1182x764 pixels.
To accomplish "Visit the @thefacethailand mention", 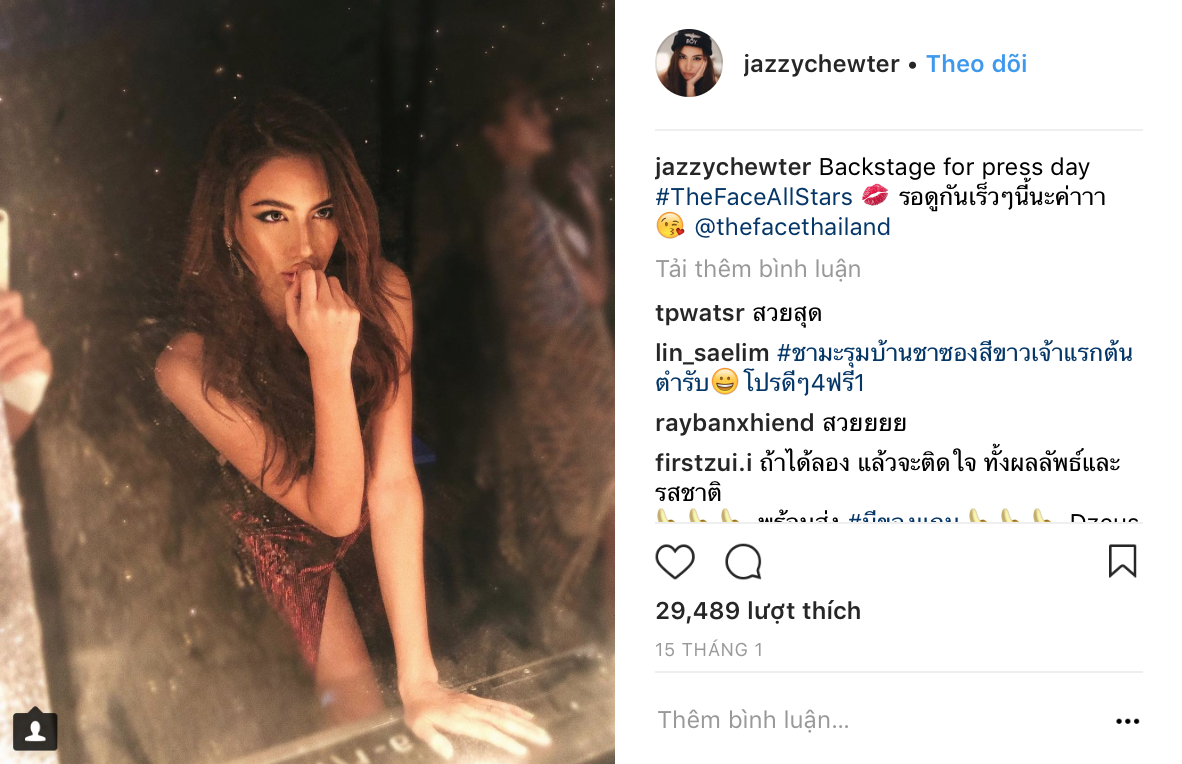I will click(x=792, y=227).
